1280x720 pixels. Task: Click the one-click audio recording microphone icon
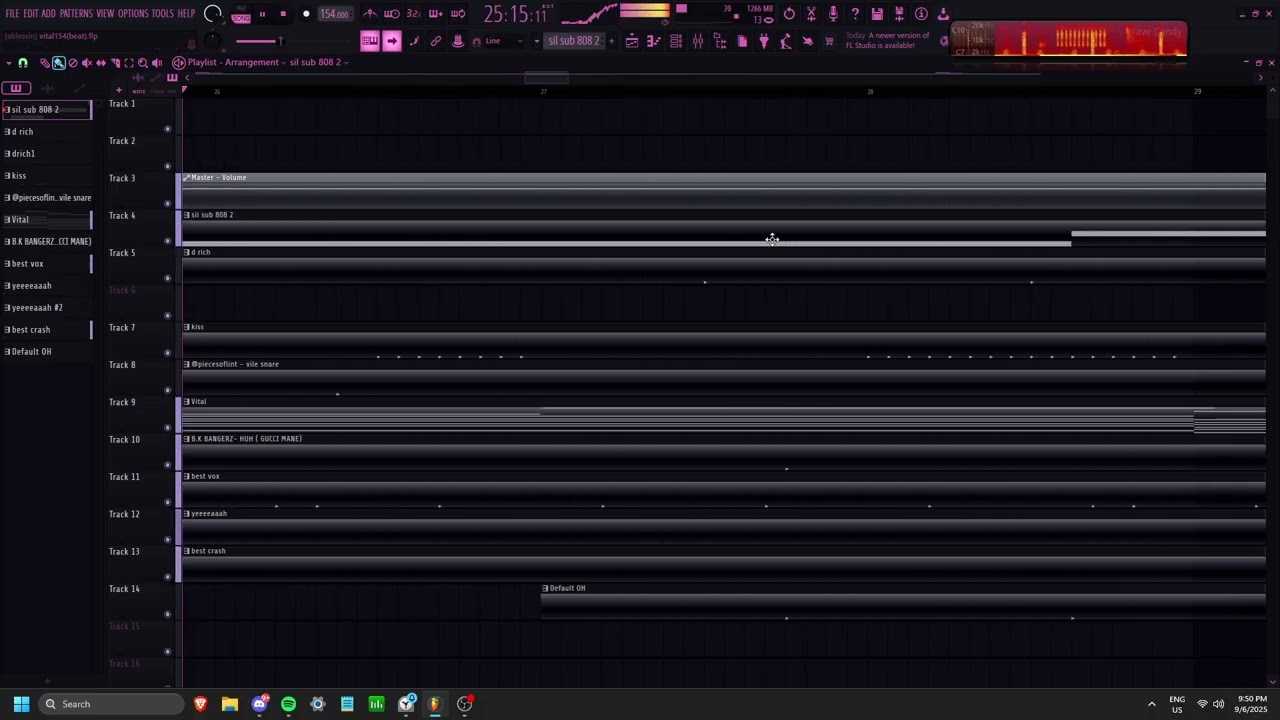pyautogui.click(x=833, y=14)
